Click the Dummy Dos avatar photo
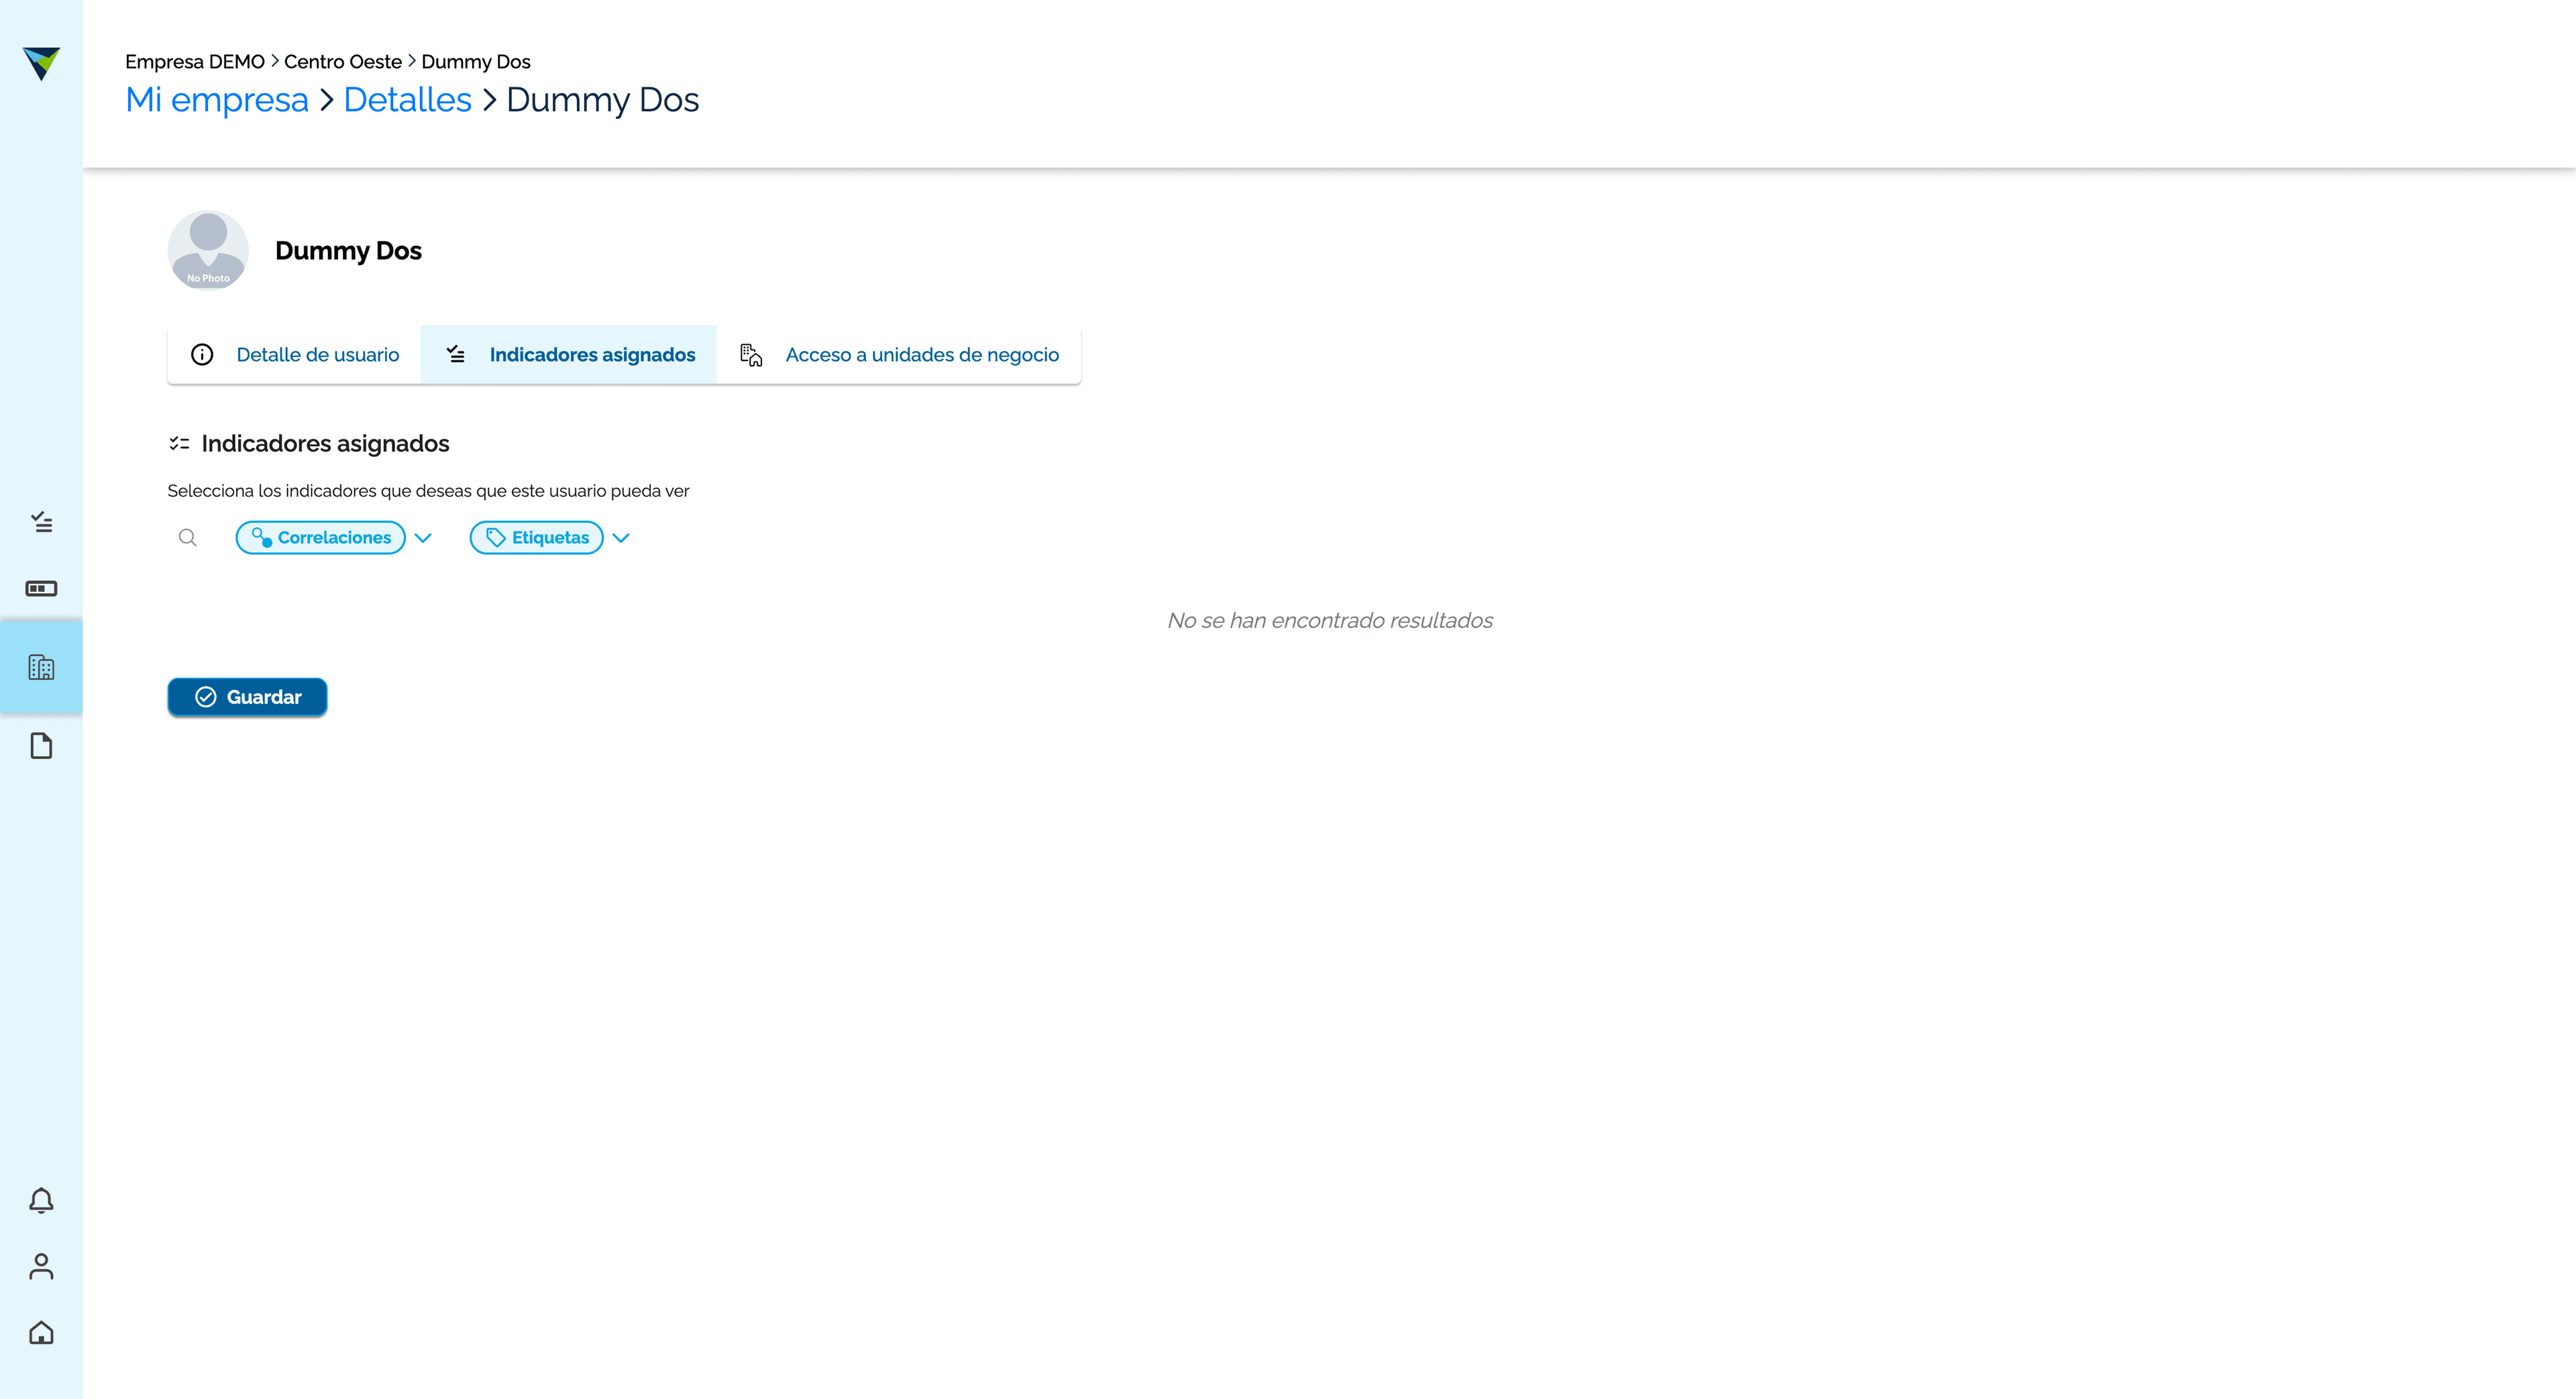Viewport: 2576px width, 1399px height. [208, 250]
